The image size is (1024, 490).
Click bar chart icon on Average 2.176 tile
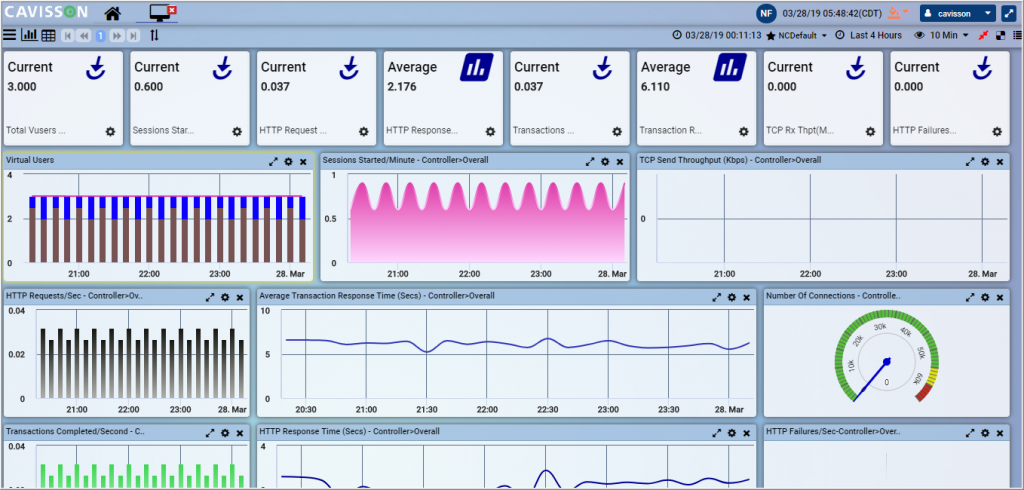[x=476, y=67]
